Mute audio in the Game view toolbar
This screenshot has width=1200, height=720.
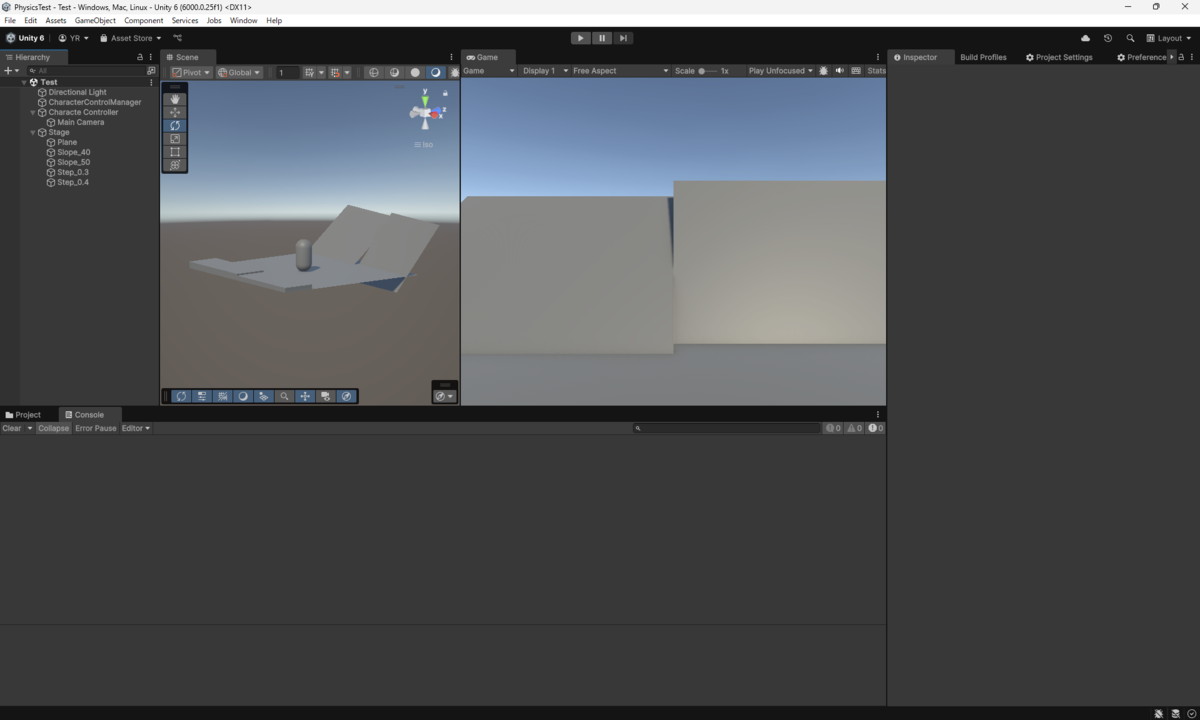(x=840, y=70)
